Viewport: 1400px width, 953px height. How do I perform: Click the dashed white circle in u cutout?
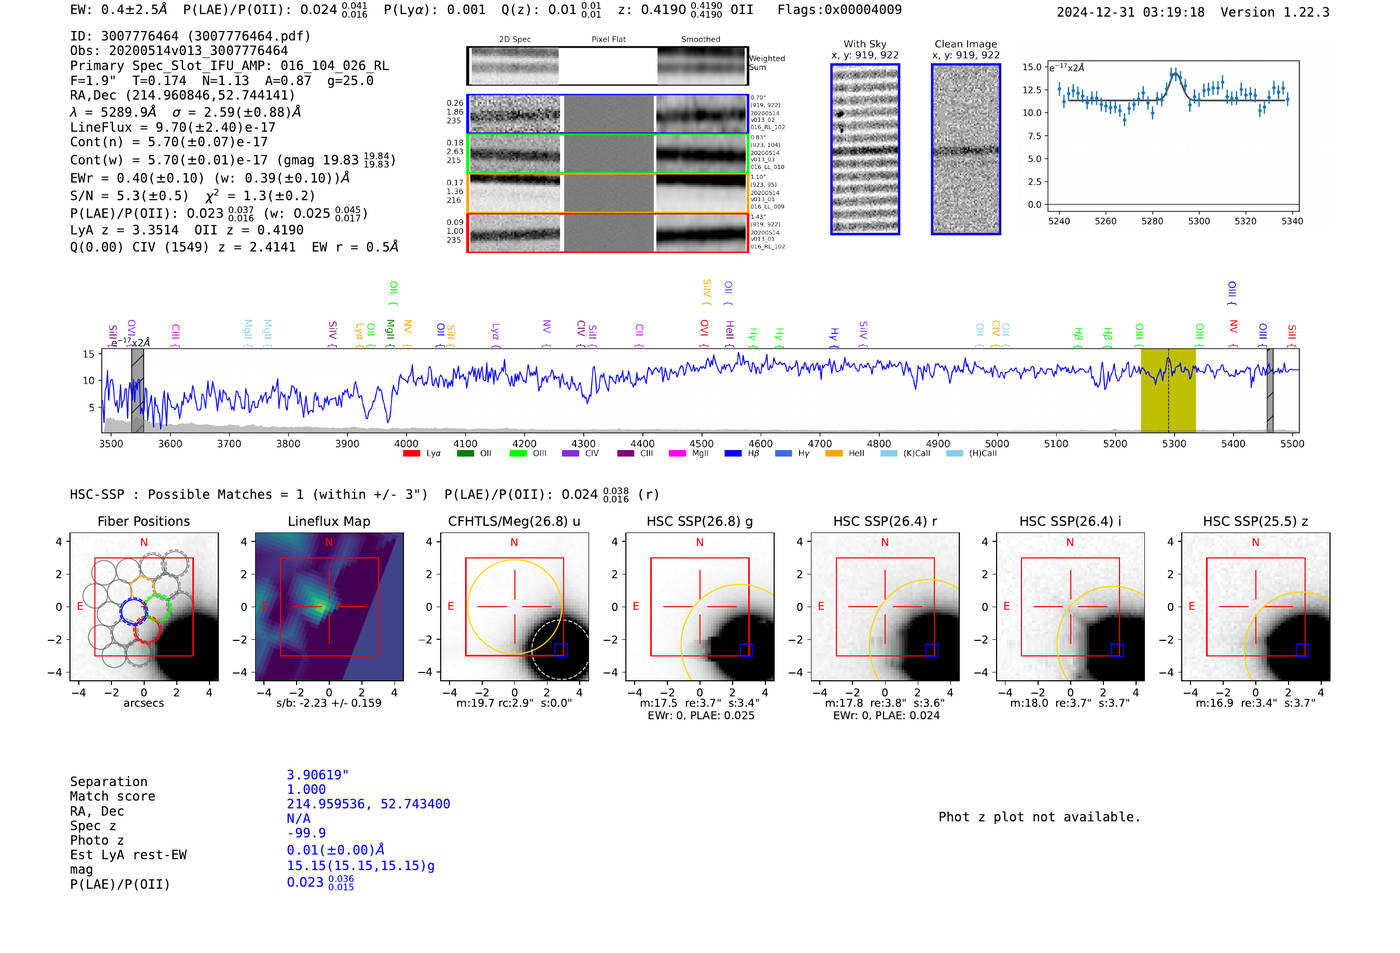(560, 650)
